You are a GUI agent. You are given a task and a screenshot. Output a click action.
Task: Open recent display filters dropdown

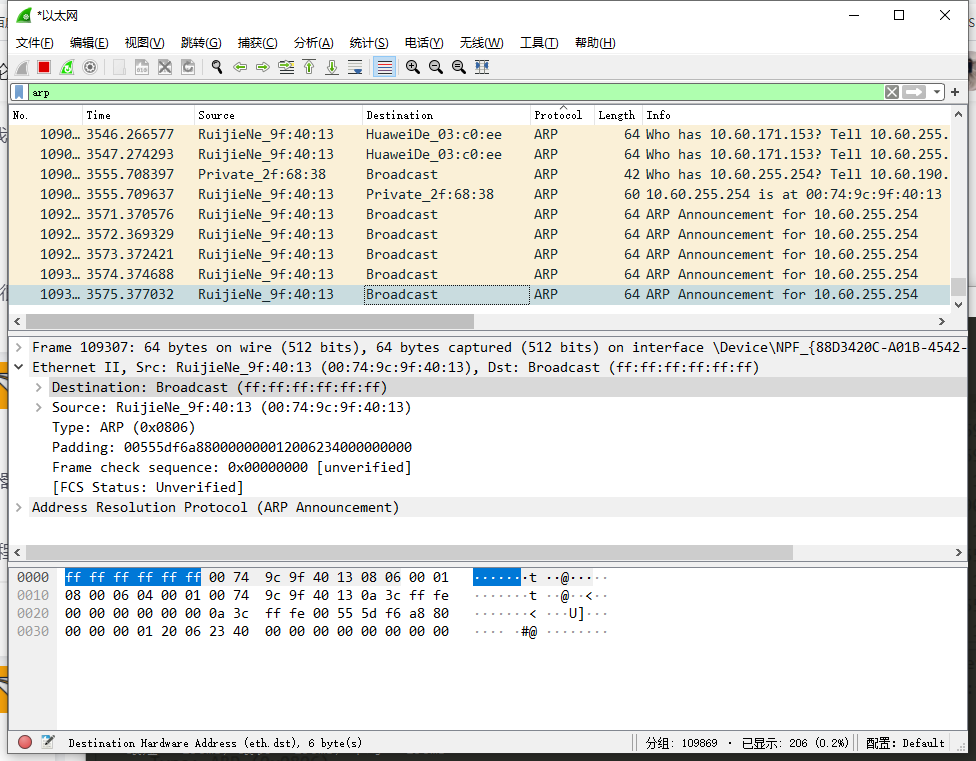[x=937, y=92]
